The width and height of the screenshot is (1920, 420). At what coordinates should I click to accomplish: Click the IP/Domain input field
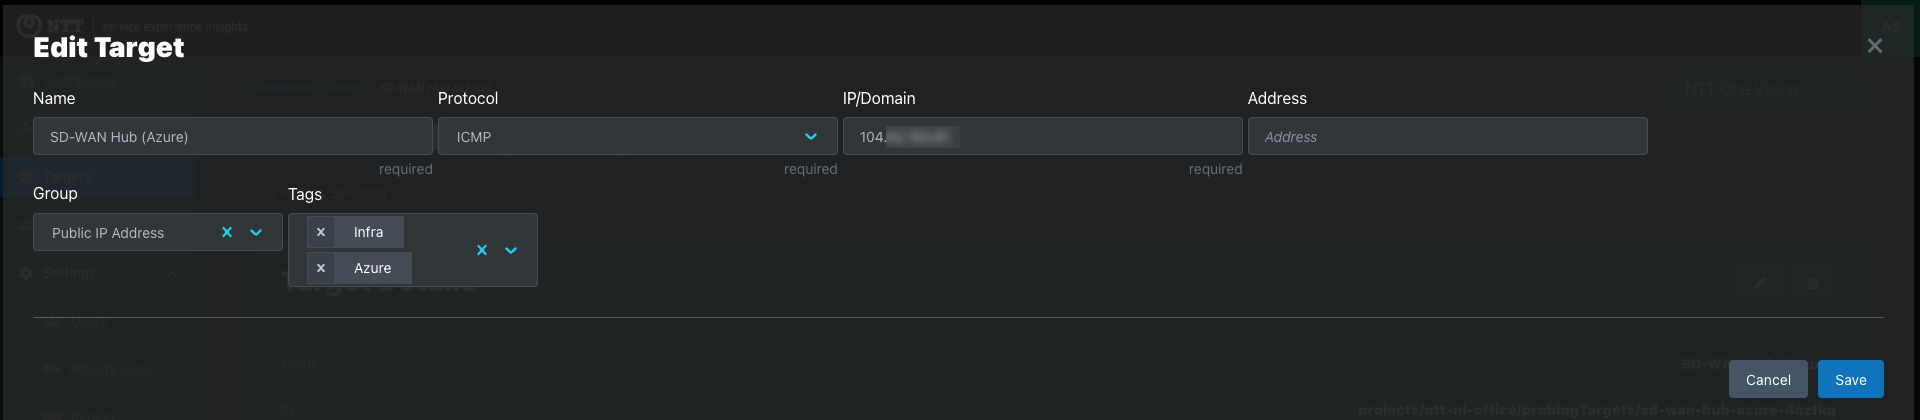[1043, 136]
